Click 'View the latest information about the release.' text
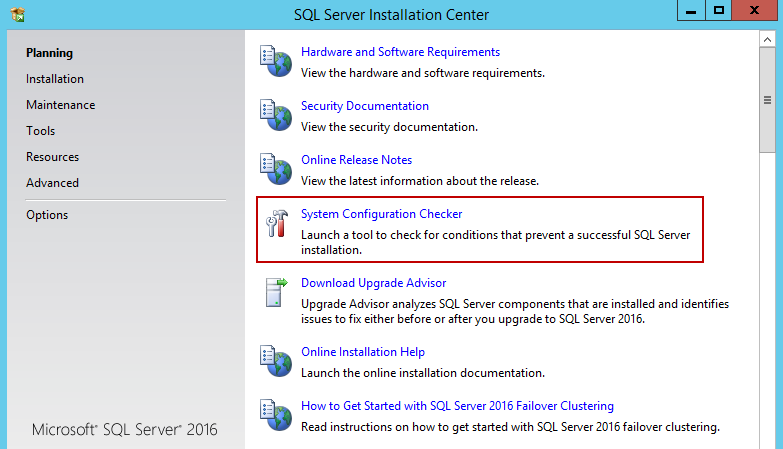783x449 pixels. (420, 181)
